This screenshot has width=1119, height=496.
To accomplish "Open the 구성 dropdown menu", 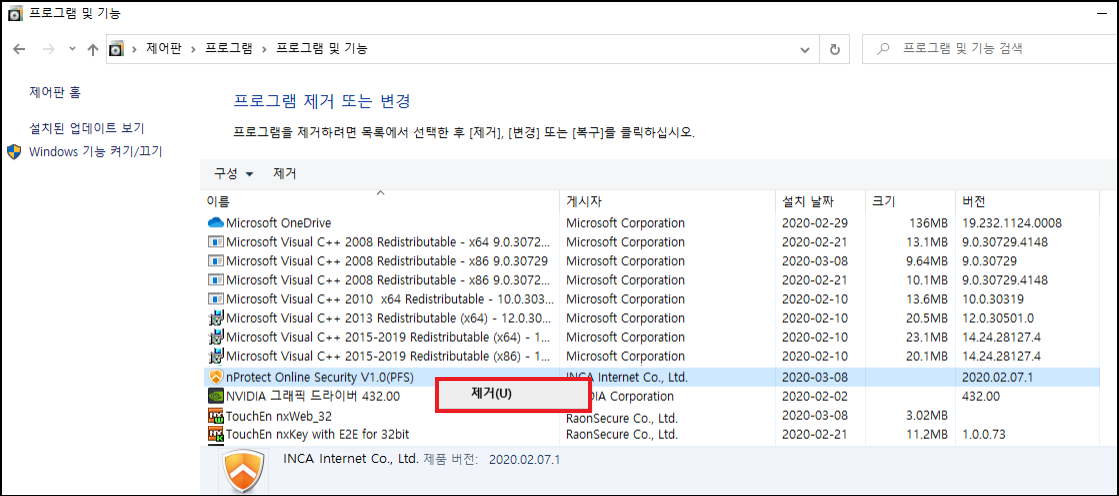I will (x=234, y=173).
